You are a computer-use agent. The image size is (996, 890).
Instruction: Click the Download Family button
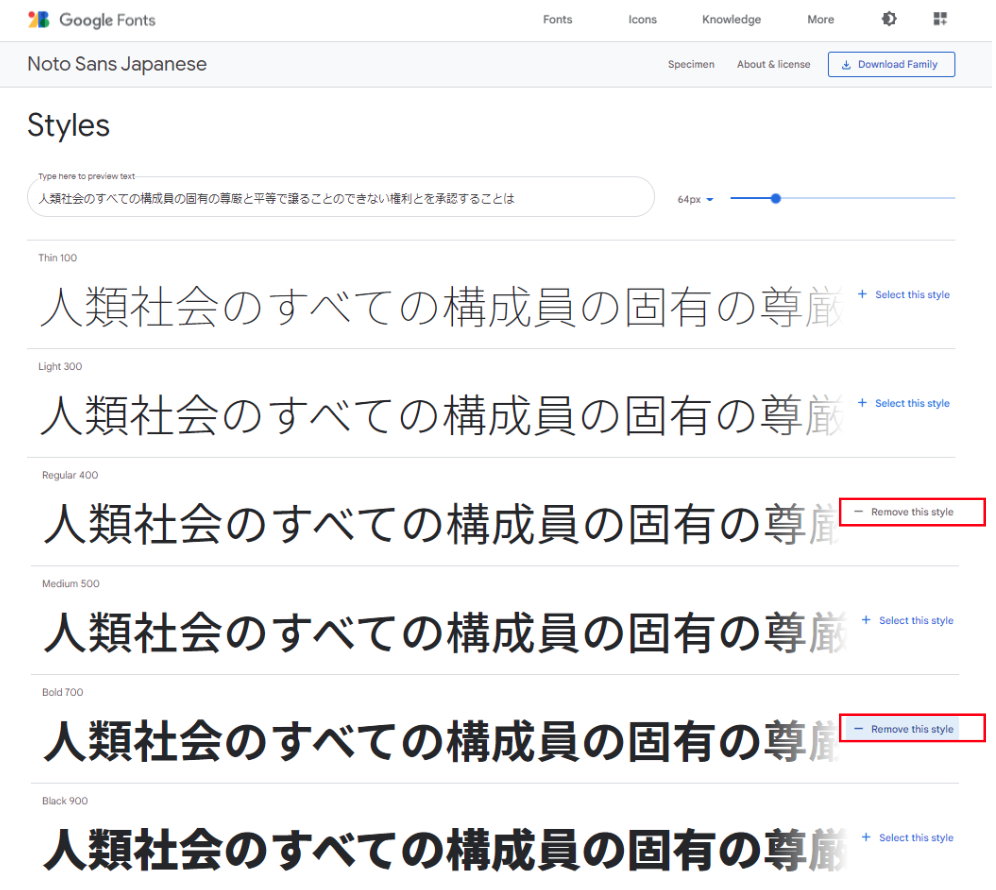891,65
